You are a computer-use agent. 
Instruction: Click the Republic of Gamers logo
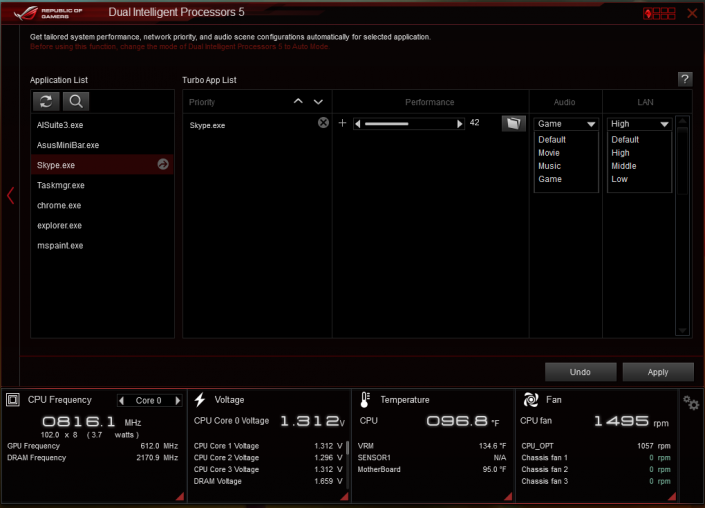coord(48,13)
